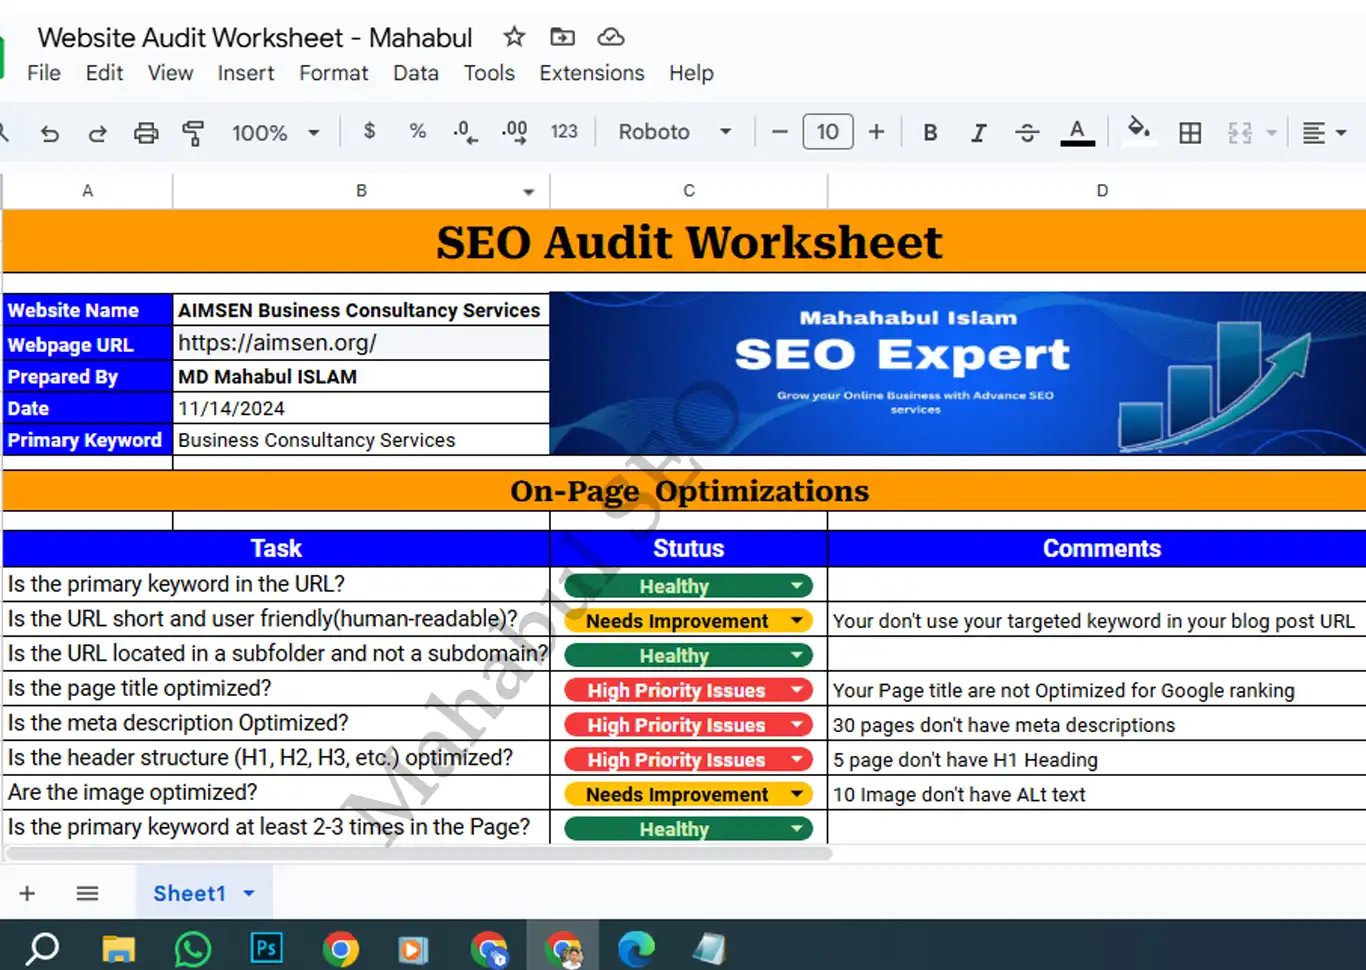
Task: Open the fill color paint bucket
Action: [1138, 130]
